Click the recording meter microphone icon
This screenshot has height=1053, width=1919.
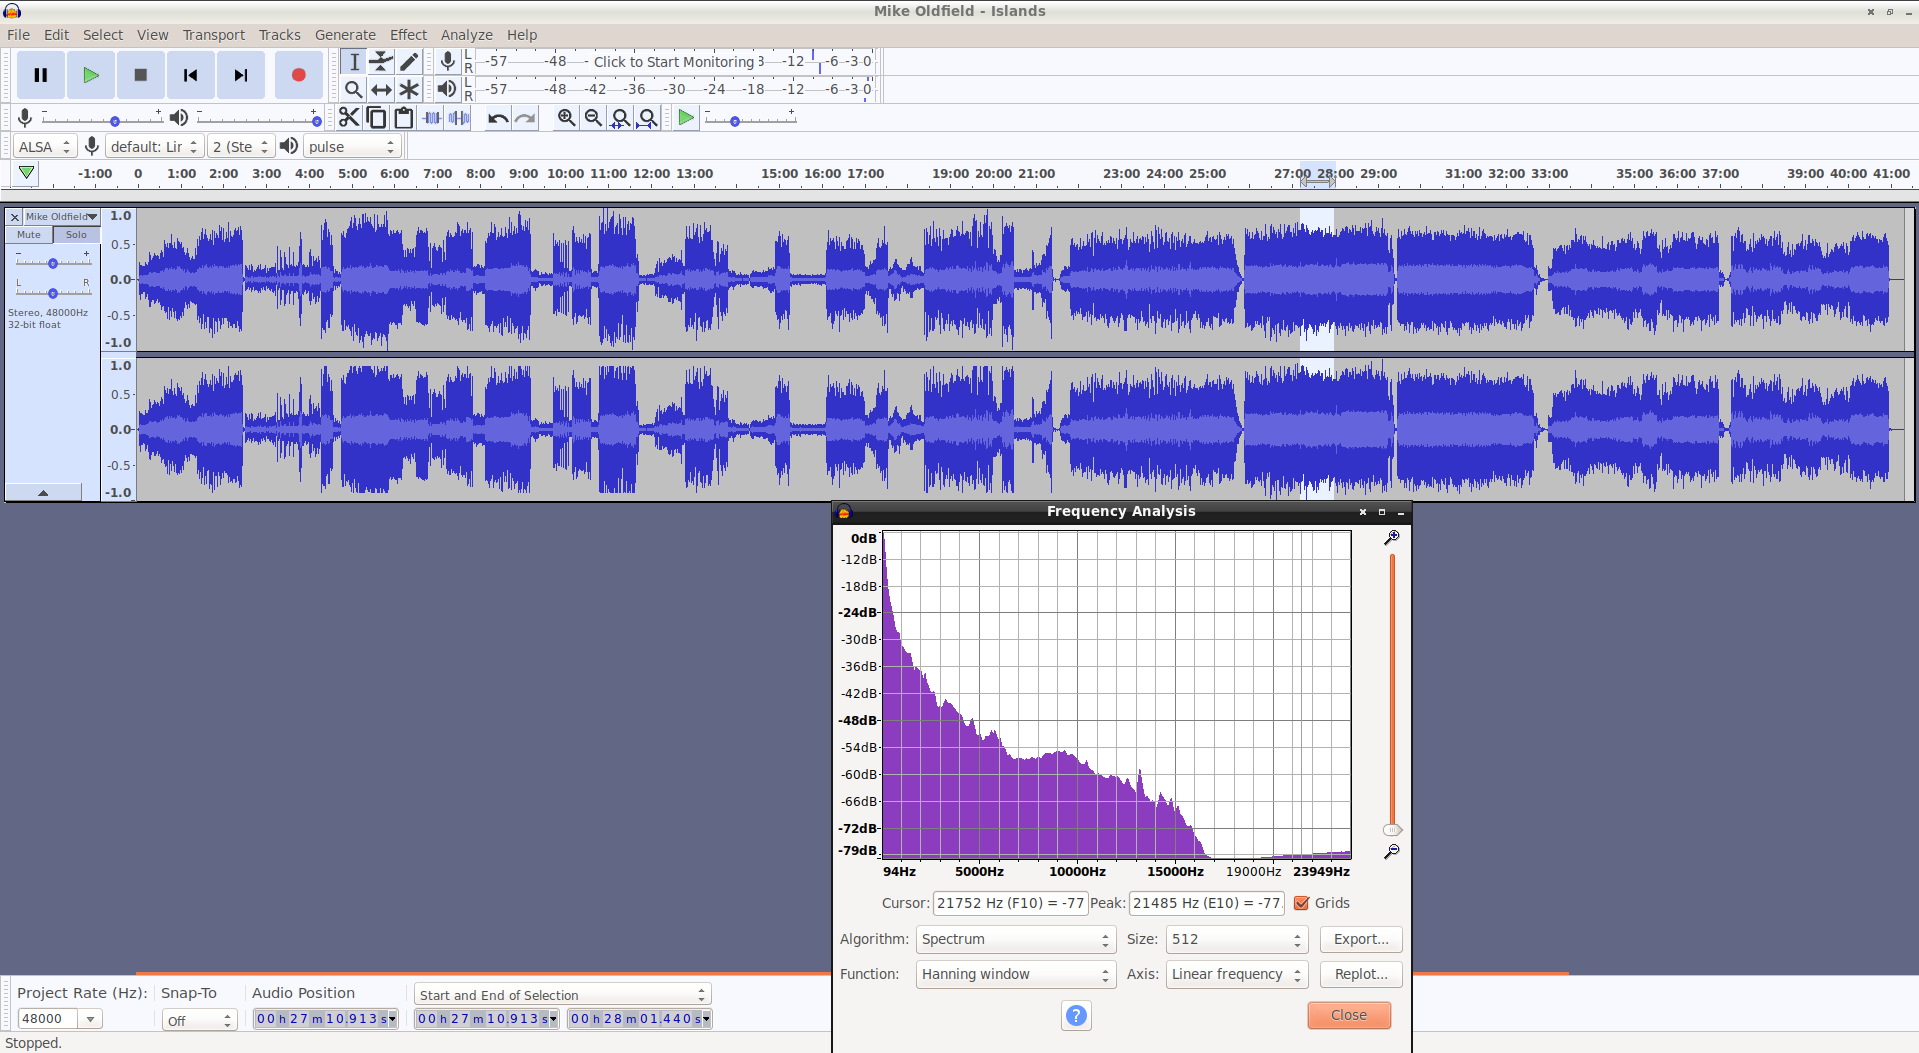447,62
